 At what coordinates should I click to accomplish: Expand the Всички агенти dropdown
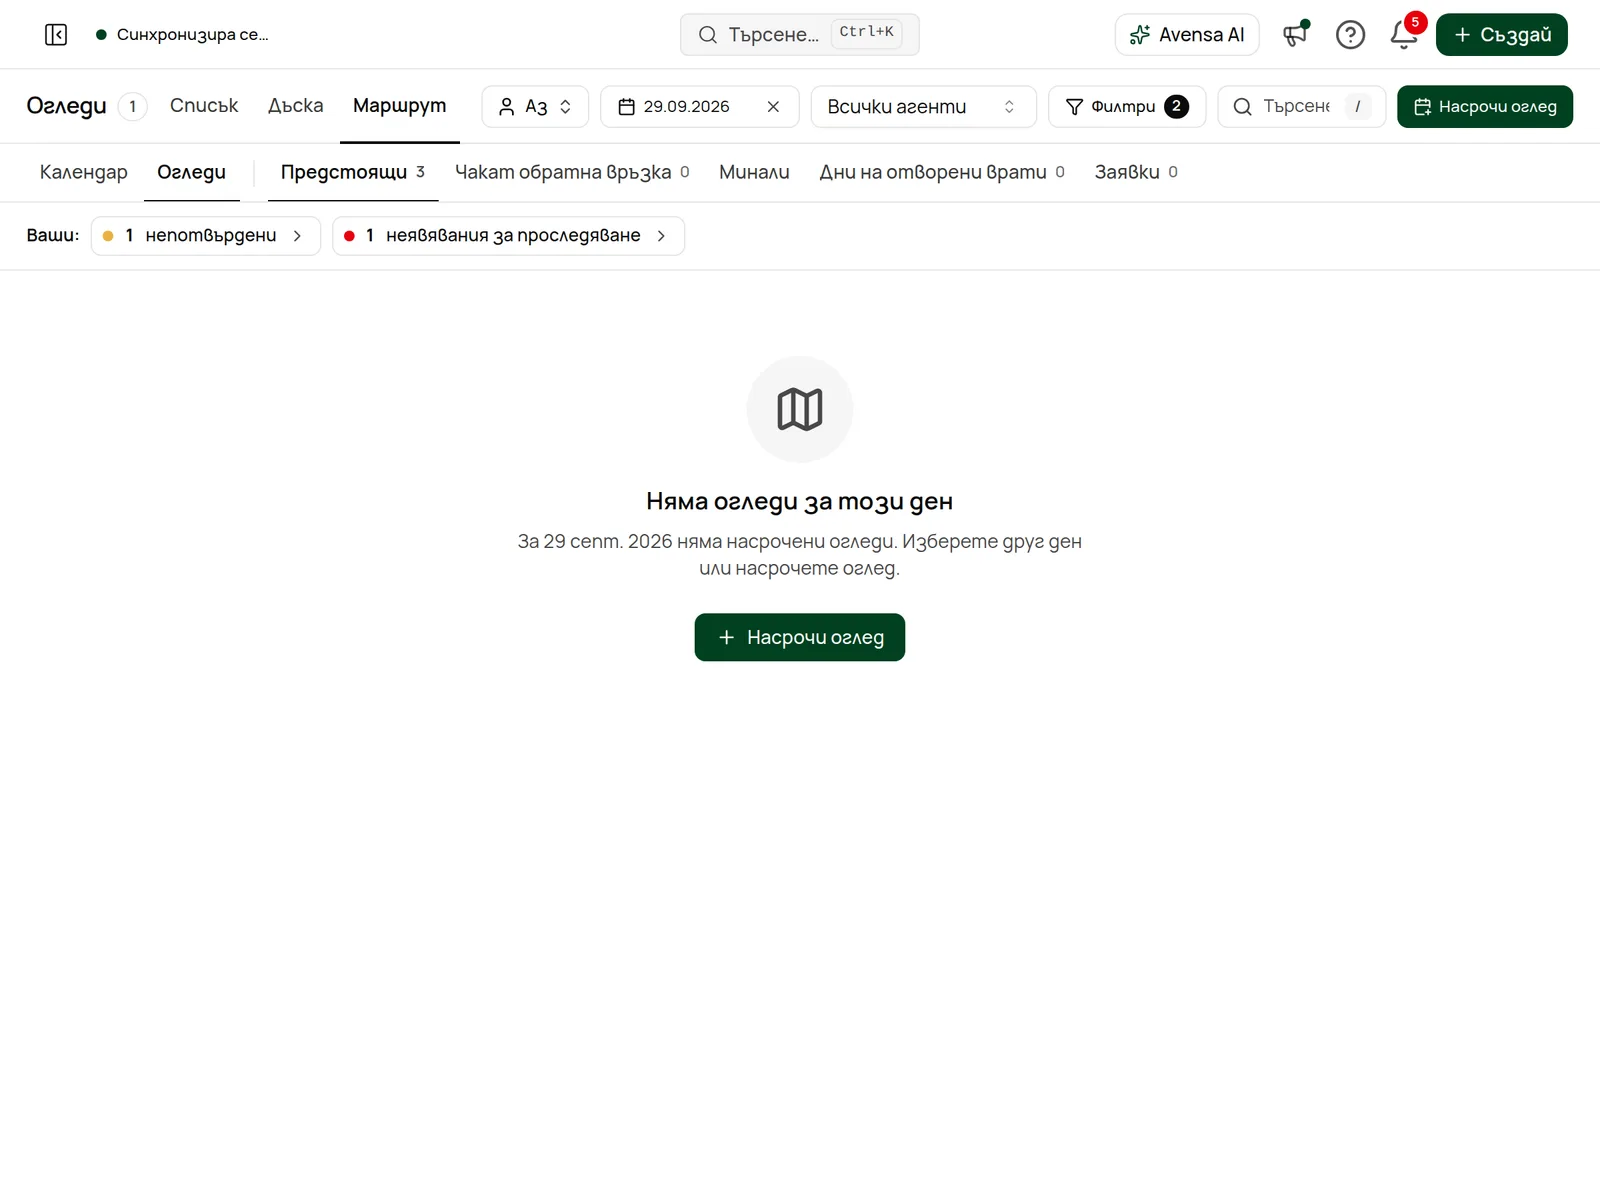pos(923,107)
